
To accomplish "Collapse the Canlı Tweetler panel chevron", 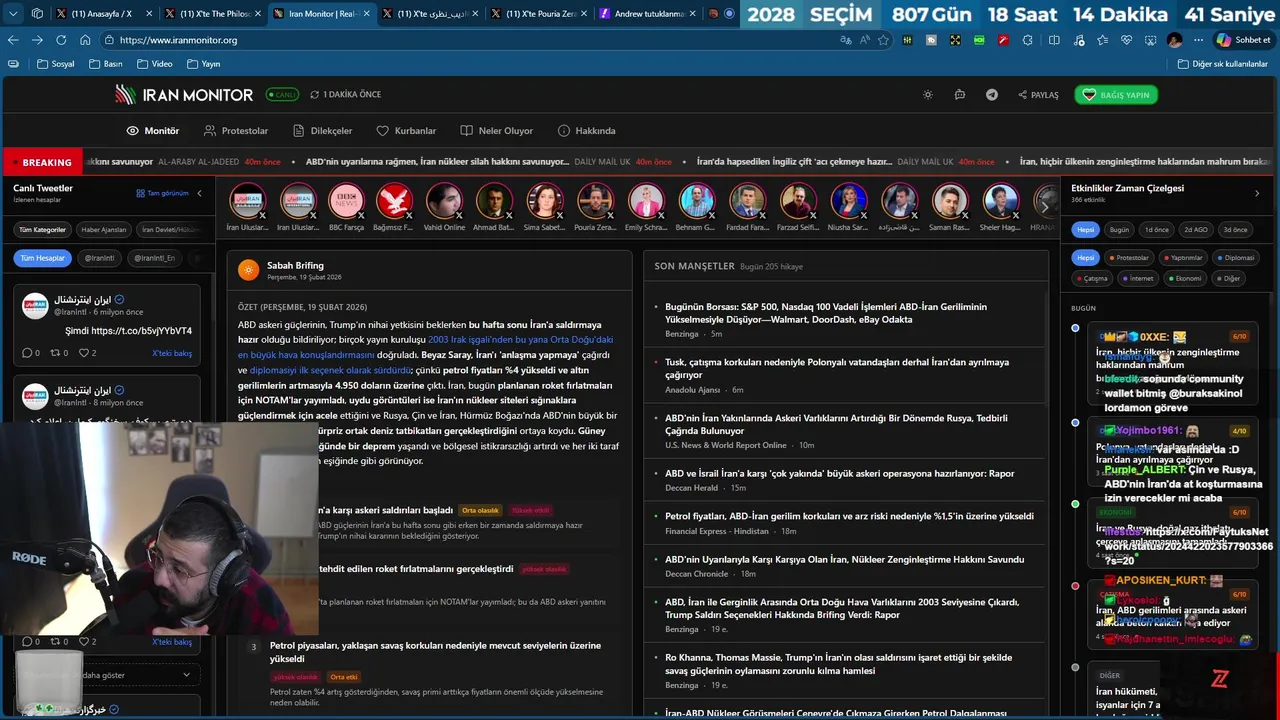I will [x=199, y=193].
